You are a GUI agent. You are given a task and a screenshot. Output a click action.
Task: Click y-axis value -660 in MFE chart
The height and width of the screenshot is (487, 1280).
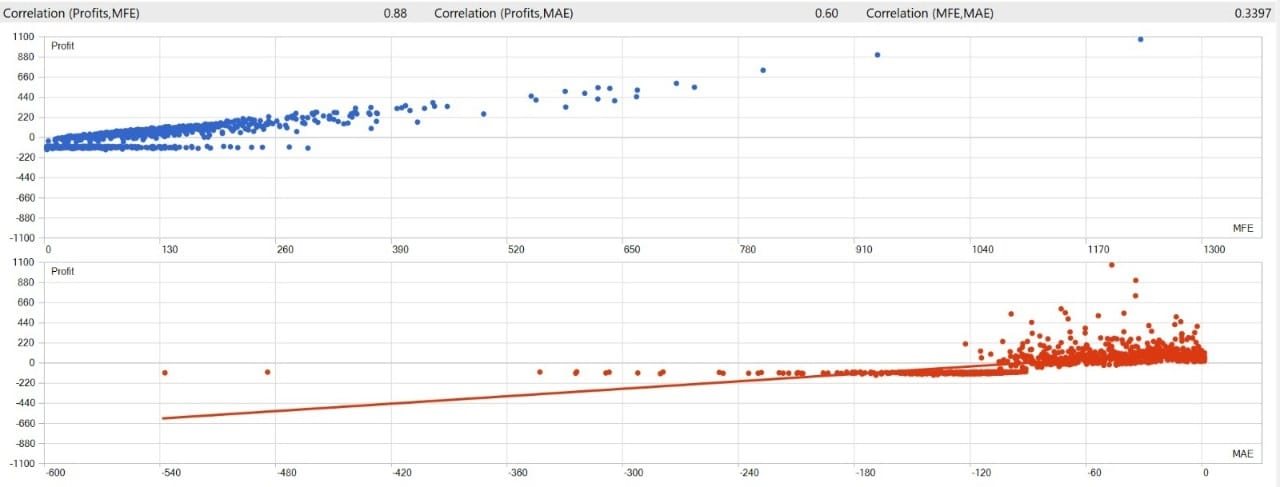pyautogui.click(x=25, y=198)
